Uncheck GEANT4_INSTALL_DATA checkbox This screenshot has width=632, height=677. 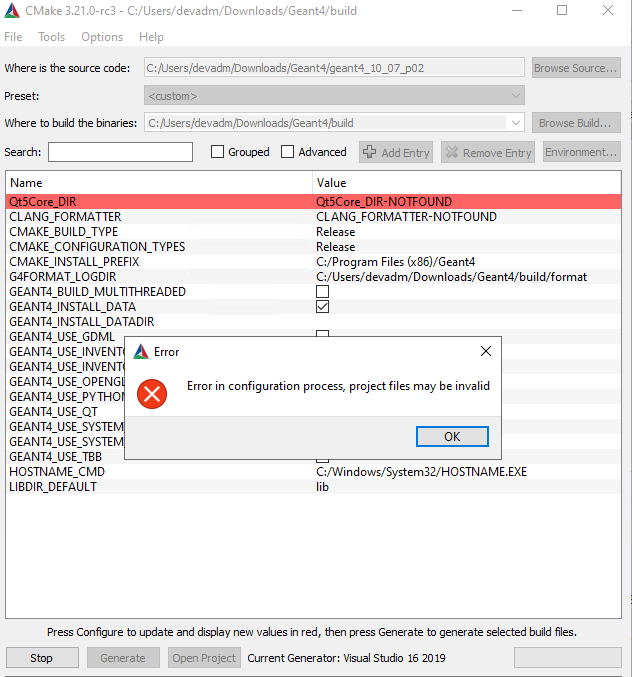click(x=322, y=307)
